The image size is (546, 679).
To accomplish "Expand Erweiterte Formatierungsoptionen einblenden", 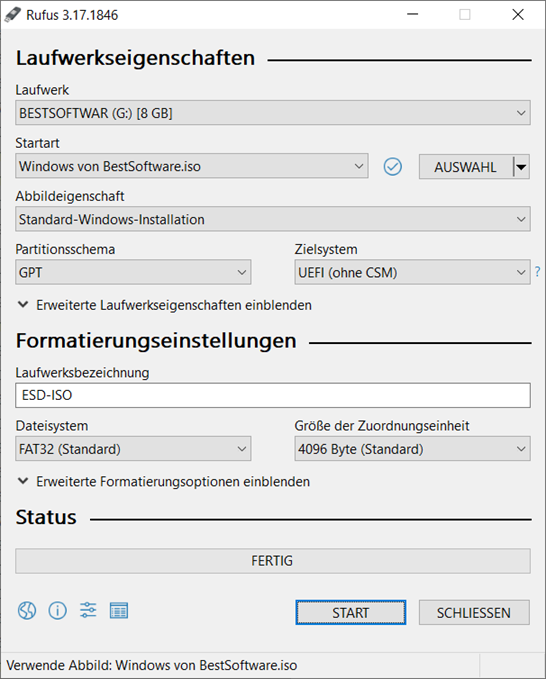I will pos(164,482).
